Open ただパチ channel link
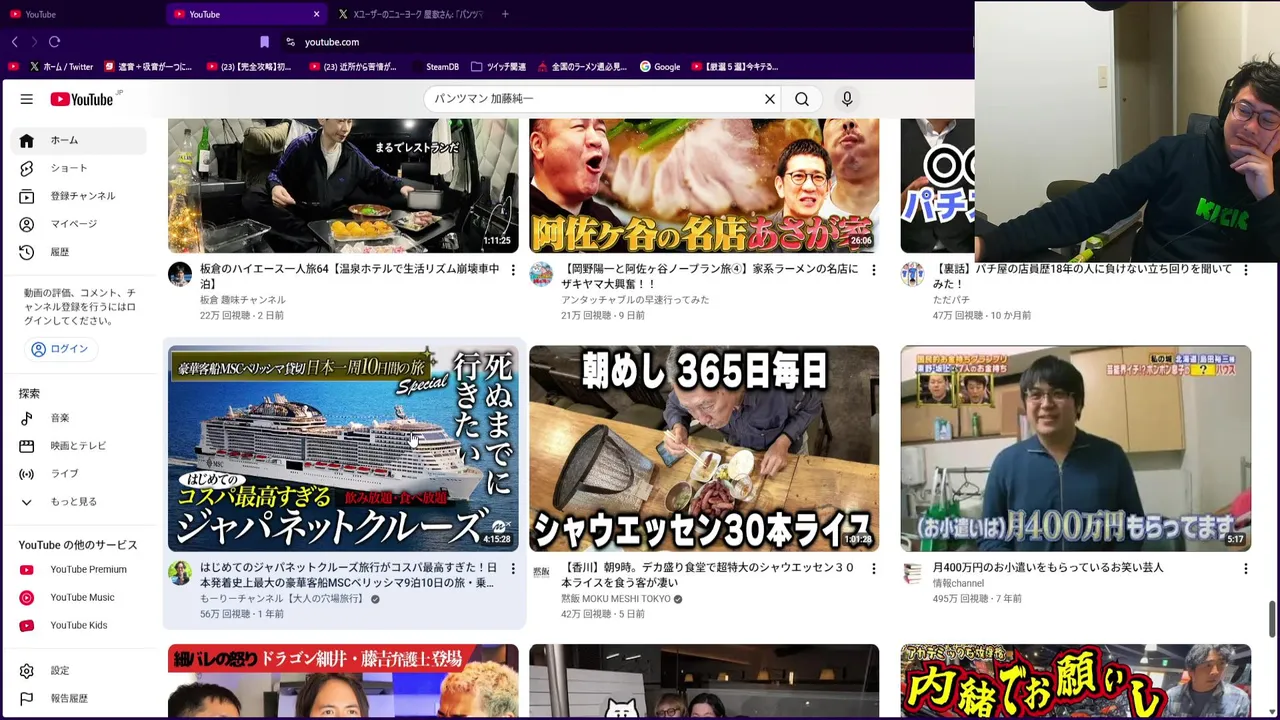Image resolution: width=1280 pixels, height=720 pixels. click(x=951, y=300)
